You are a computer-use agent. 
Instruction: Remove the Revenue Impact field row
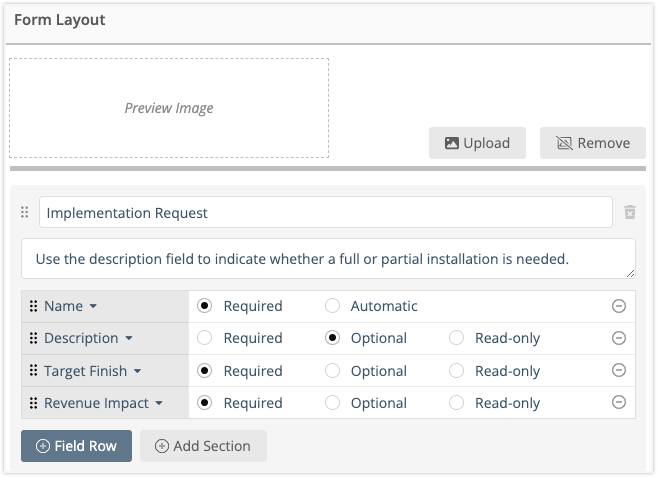[619, 403]
